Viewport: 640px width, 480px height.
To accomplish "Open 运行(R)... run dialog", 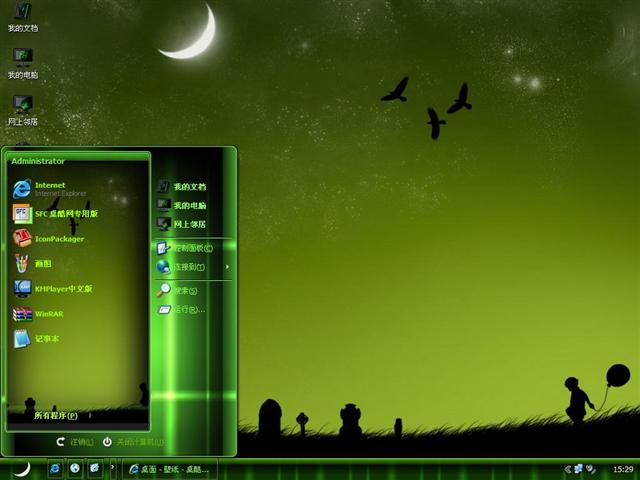I will pos(181,309).
